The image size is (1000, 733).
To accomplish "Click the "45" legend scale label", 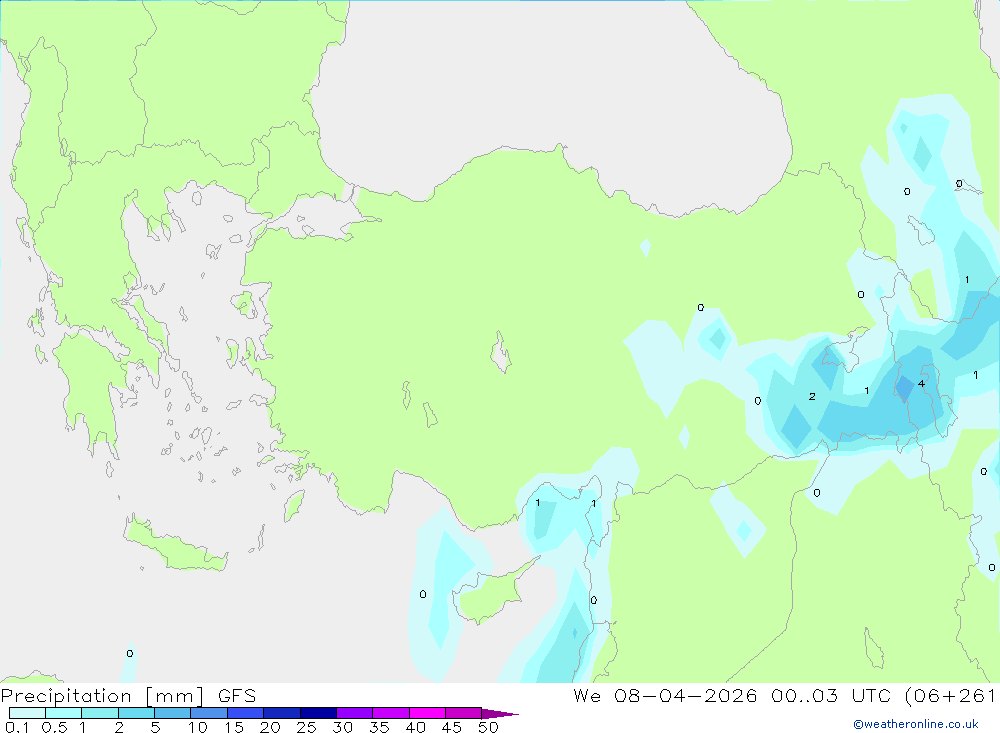I will pyautogui.click(x=452, y=727).
